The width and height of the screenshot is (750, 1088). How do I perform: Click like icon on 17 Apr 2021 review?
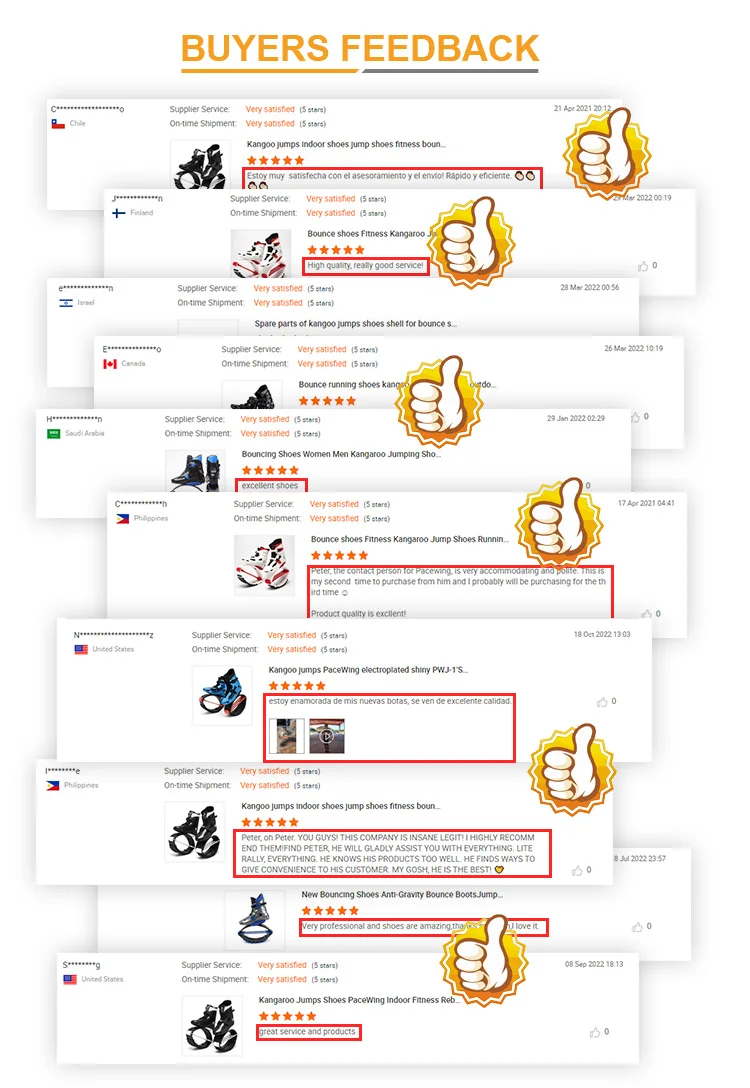[647, 614]
